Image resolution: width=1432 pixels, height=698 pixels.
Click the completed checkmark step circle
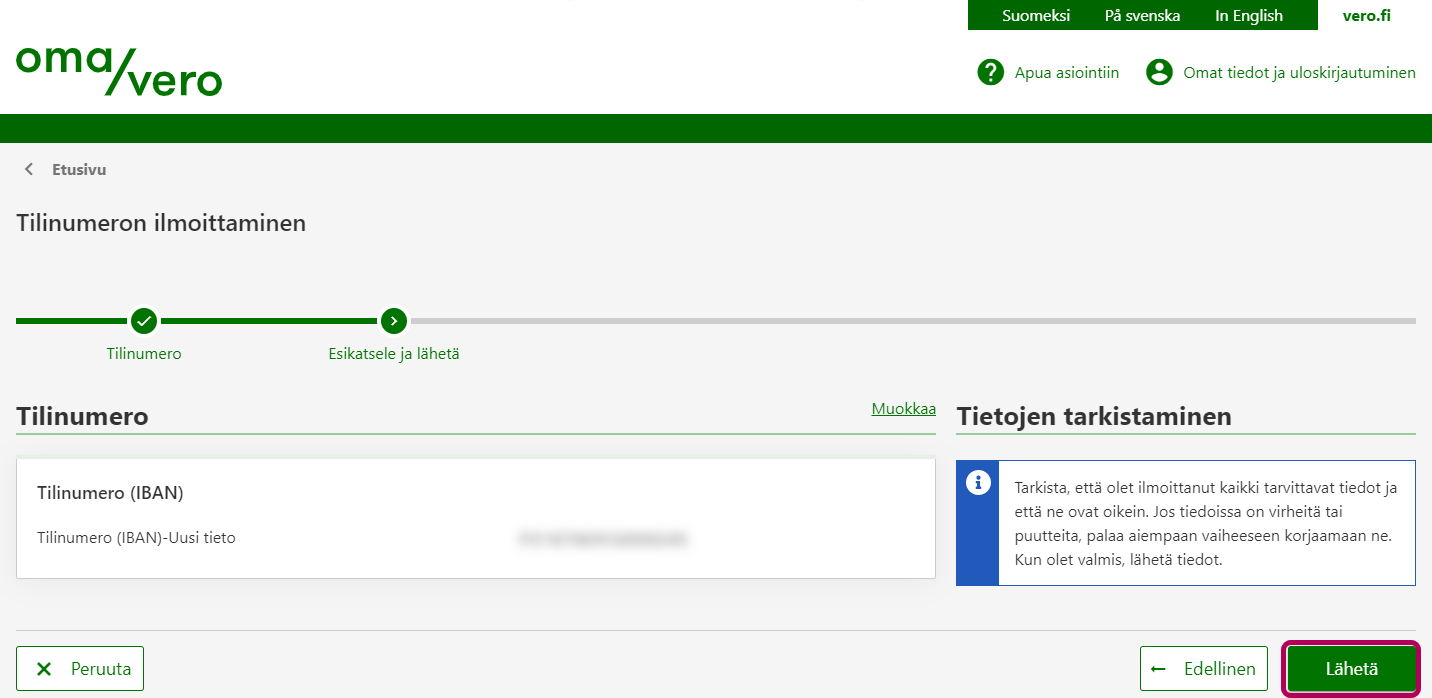[x=144, y=321]
